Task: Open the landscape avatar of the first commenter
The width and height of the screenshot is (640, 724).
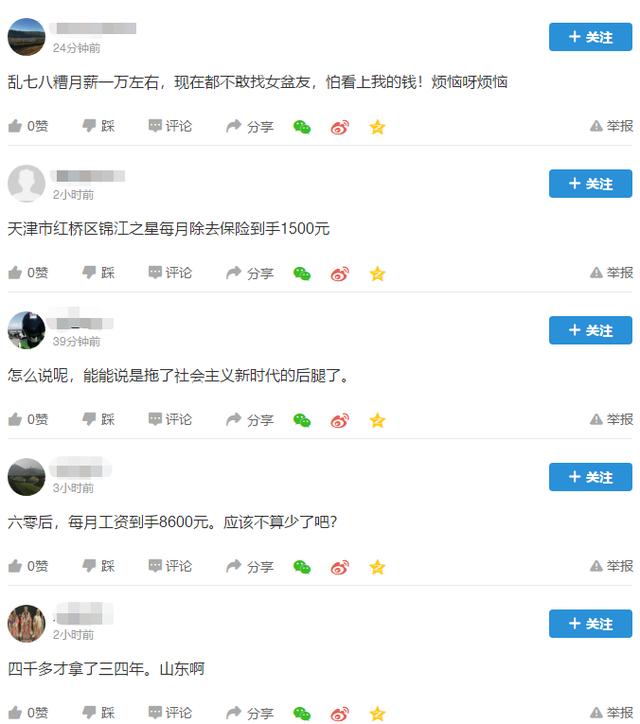Action: coord(26,37)
